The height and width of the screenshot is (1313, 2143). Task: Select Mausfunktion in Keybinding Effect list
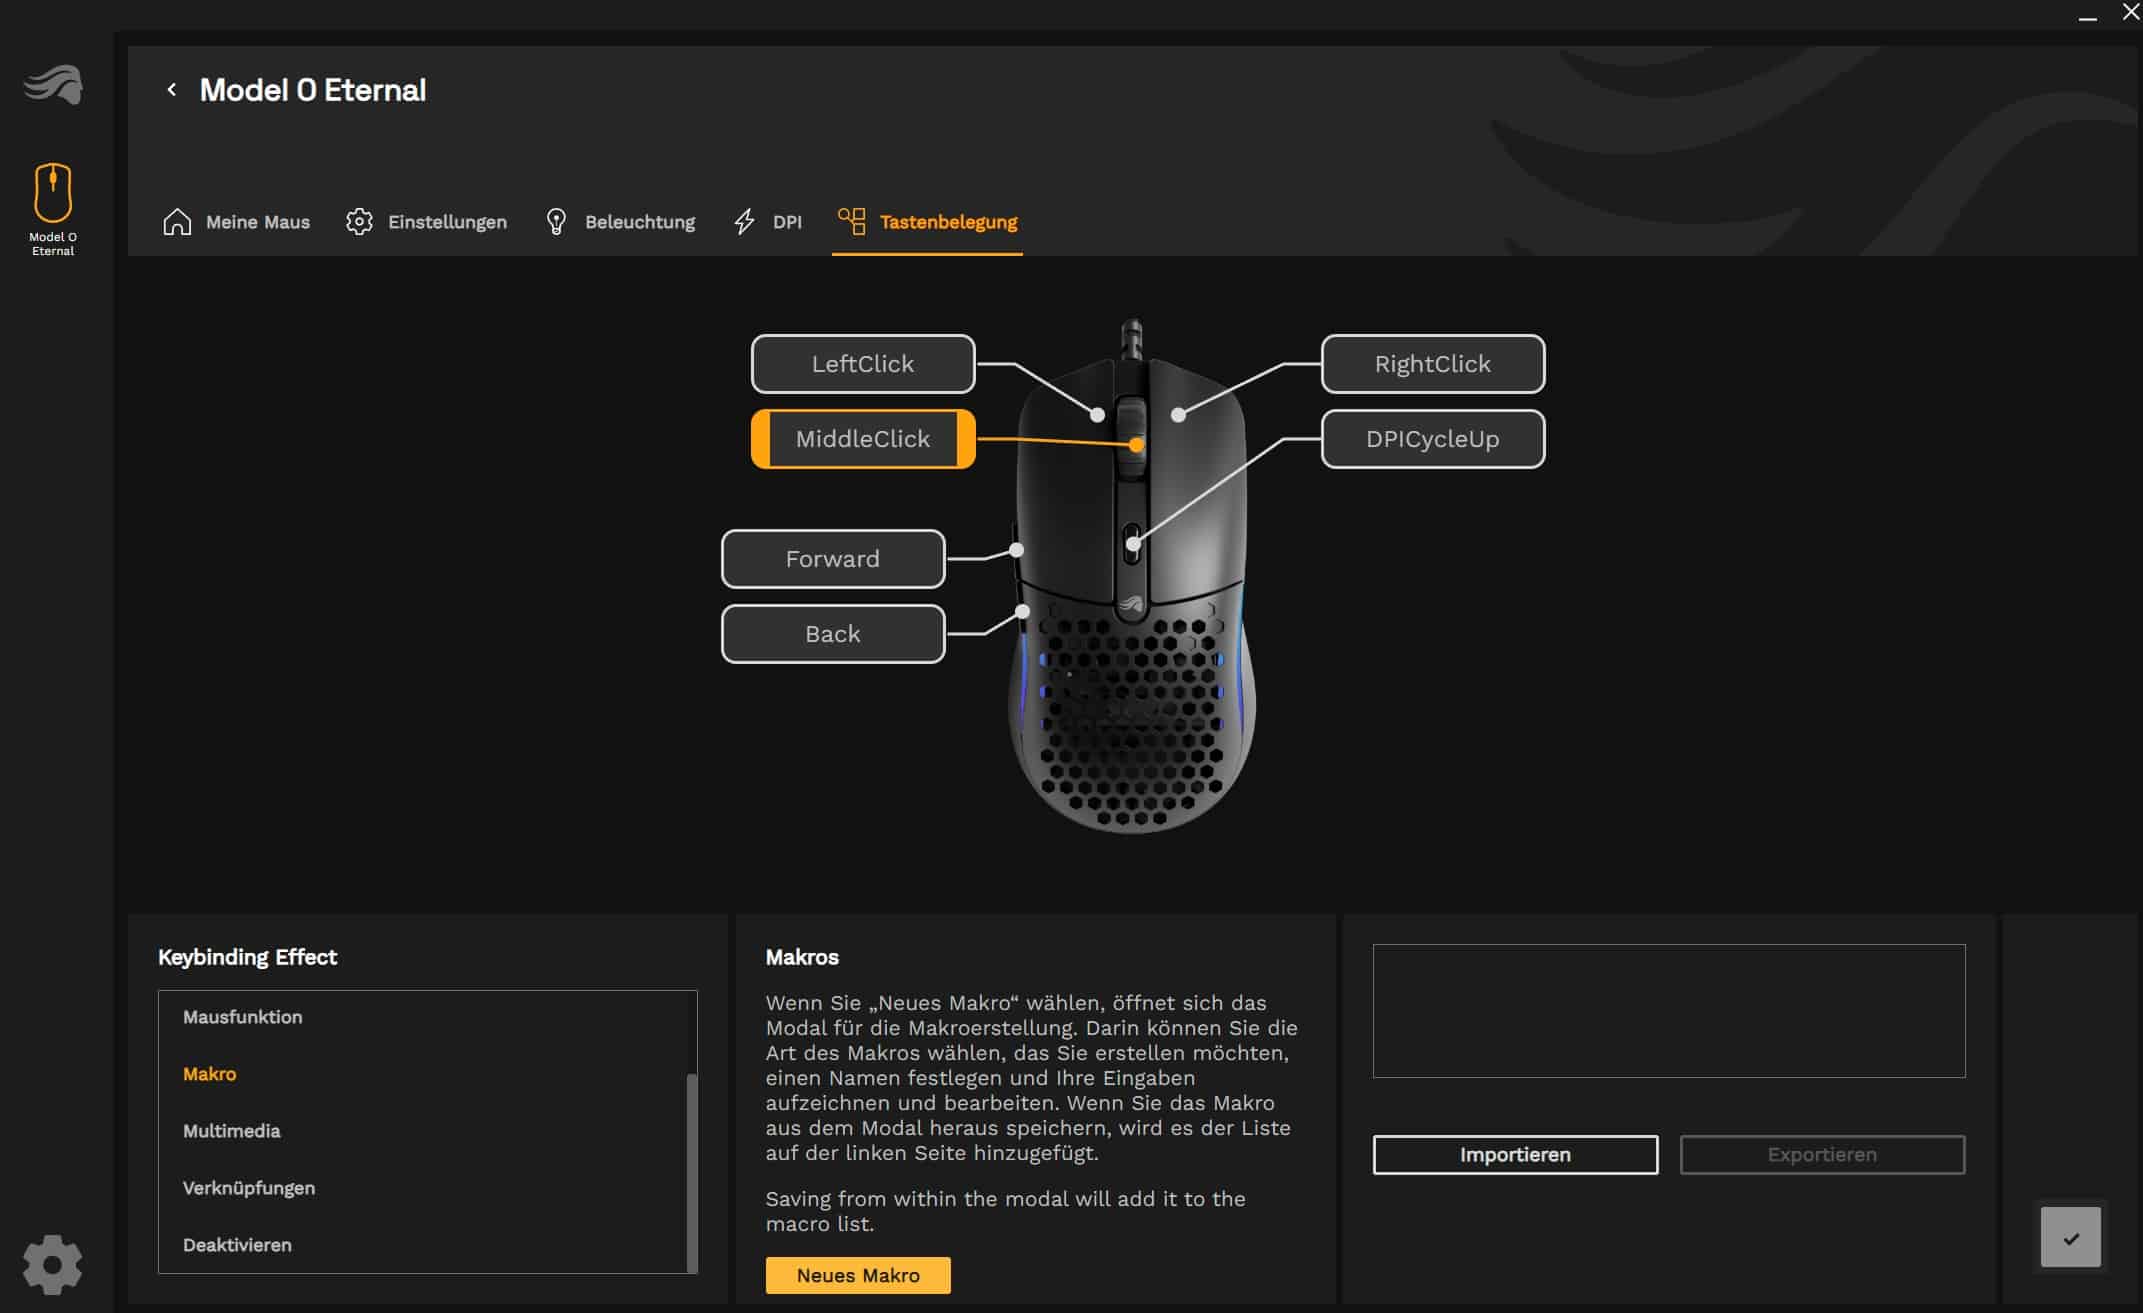pos(242,1017)
